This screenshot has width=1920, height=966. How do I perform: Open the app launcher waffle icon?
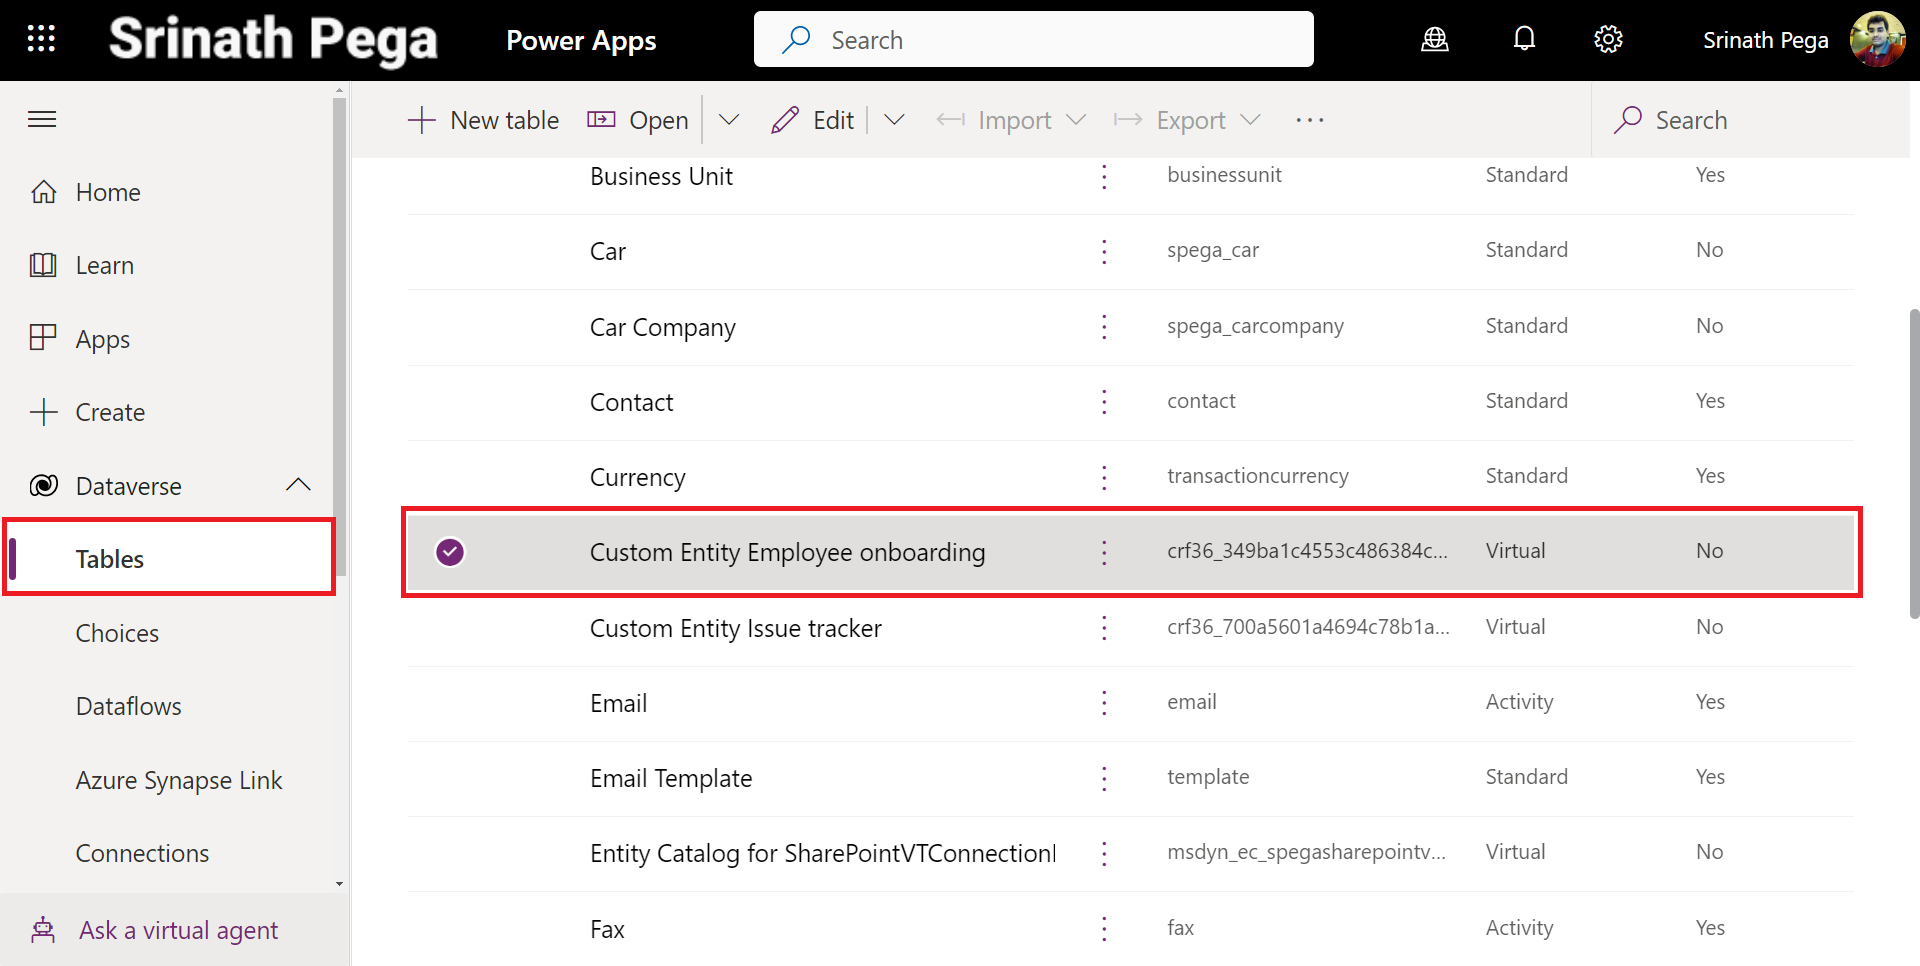(x=41, y=39)
